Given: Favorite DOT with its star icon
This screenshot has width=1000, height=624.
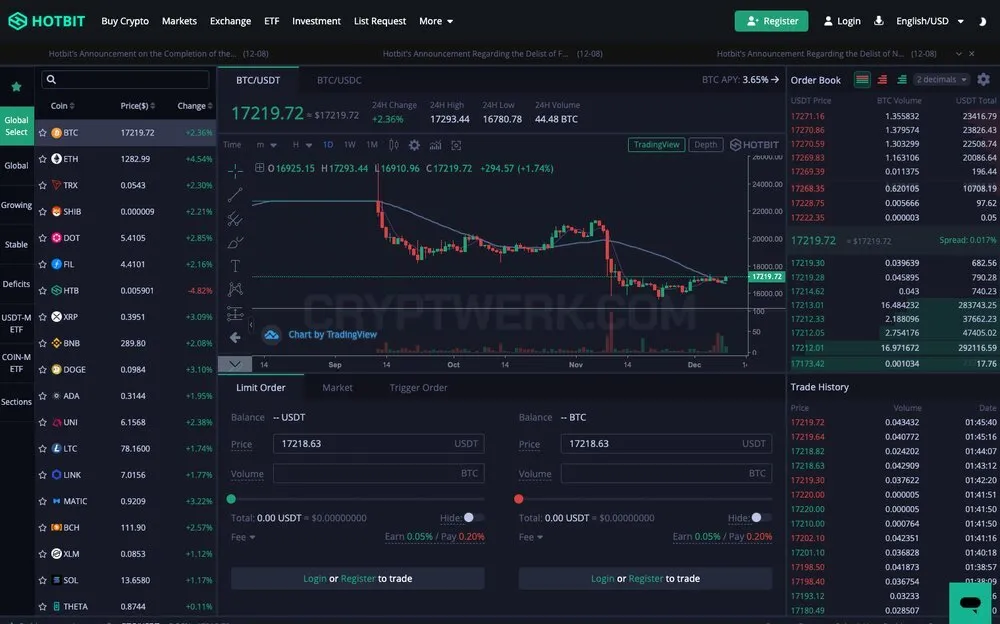Looking at the screenshot, I should tap(43, 238).
